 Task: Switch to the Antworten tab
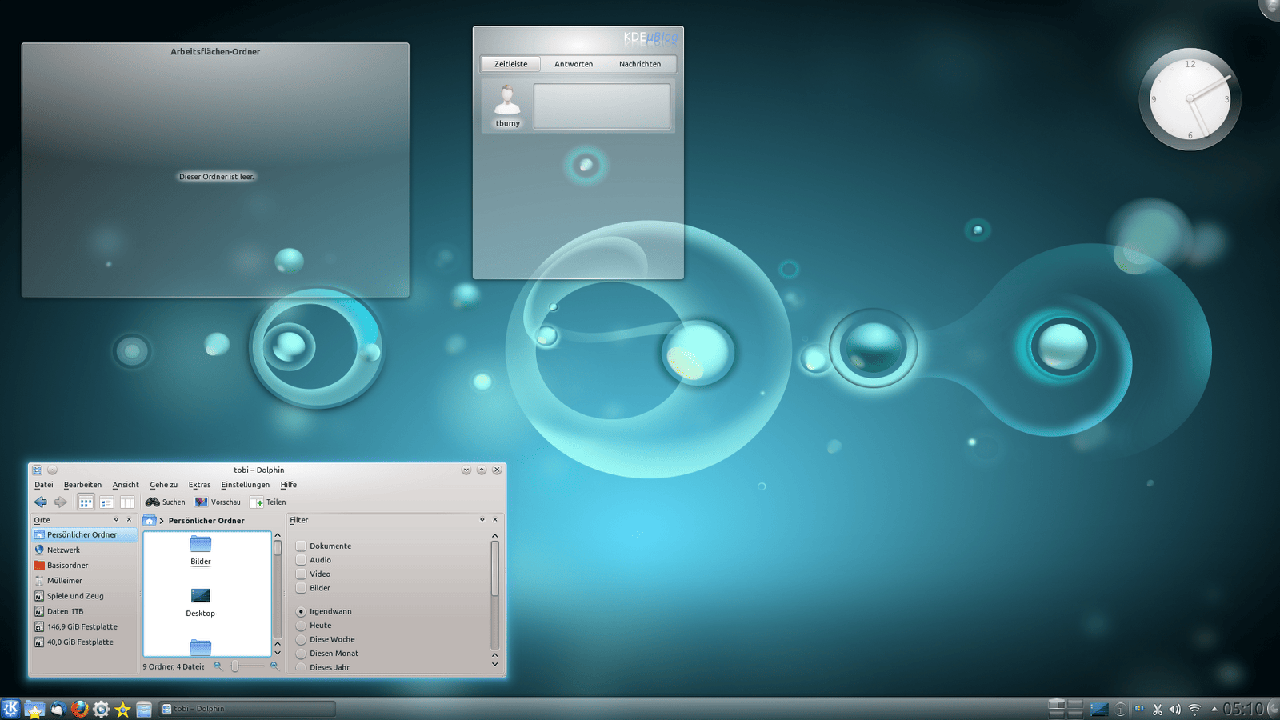point(574,64)
